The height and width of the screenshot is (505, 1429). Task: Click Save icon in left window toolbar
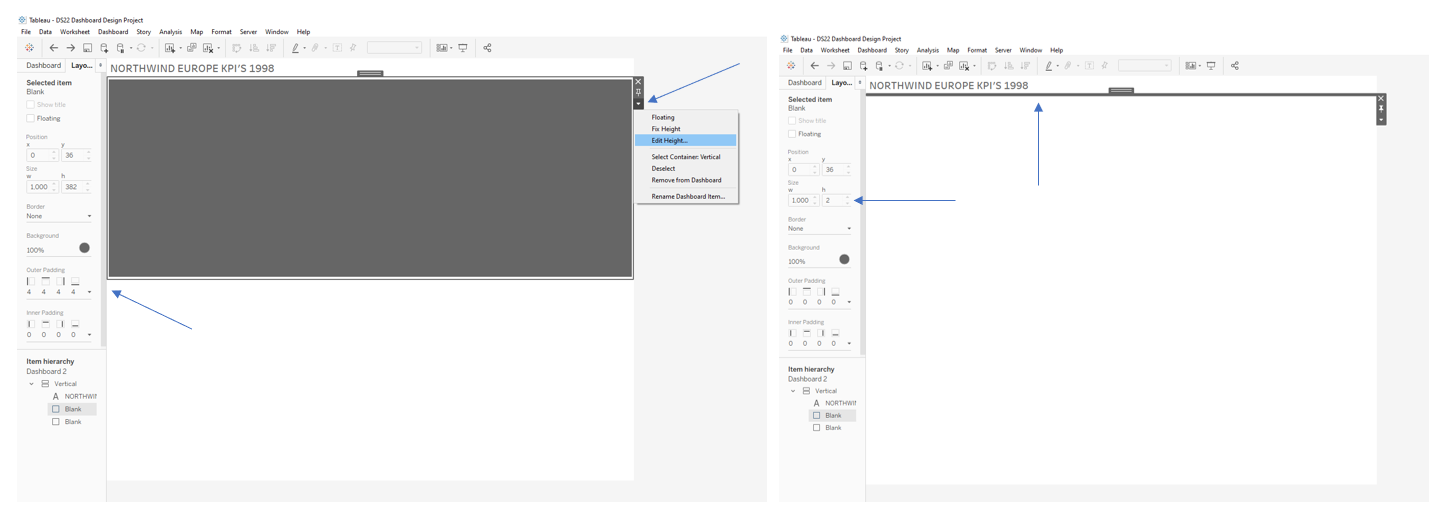coord(87,48)
